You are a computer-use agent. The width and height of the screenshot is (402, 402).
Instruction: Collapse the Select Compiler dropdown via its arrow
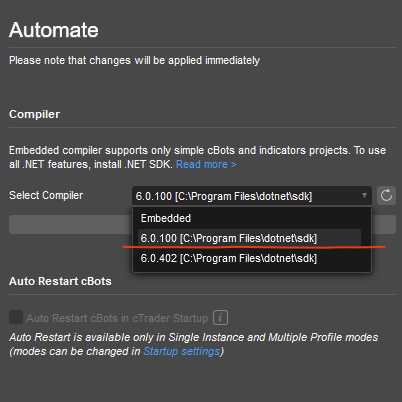(x=364, y=195)
